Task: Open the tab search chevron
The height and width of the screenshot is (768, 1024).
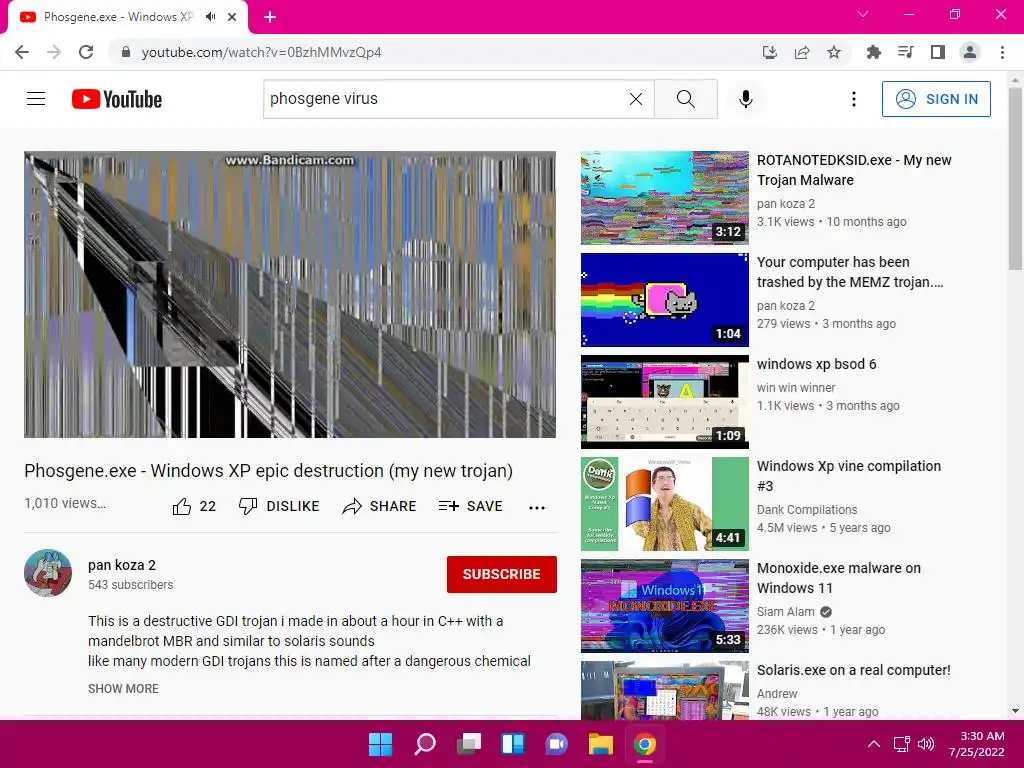Action: (863, 14)
